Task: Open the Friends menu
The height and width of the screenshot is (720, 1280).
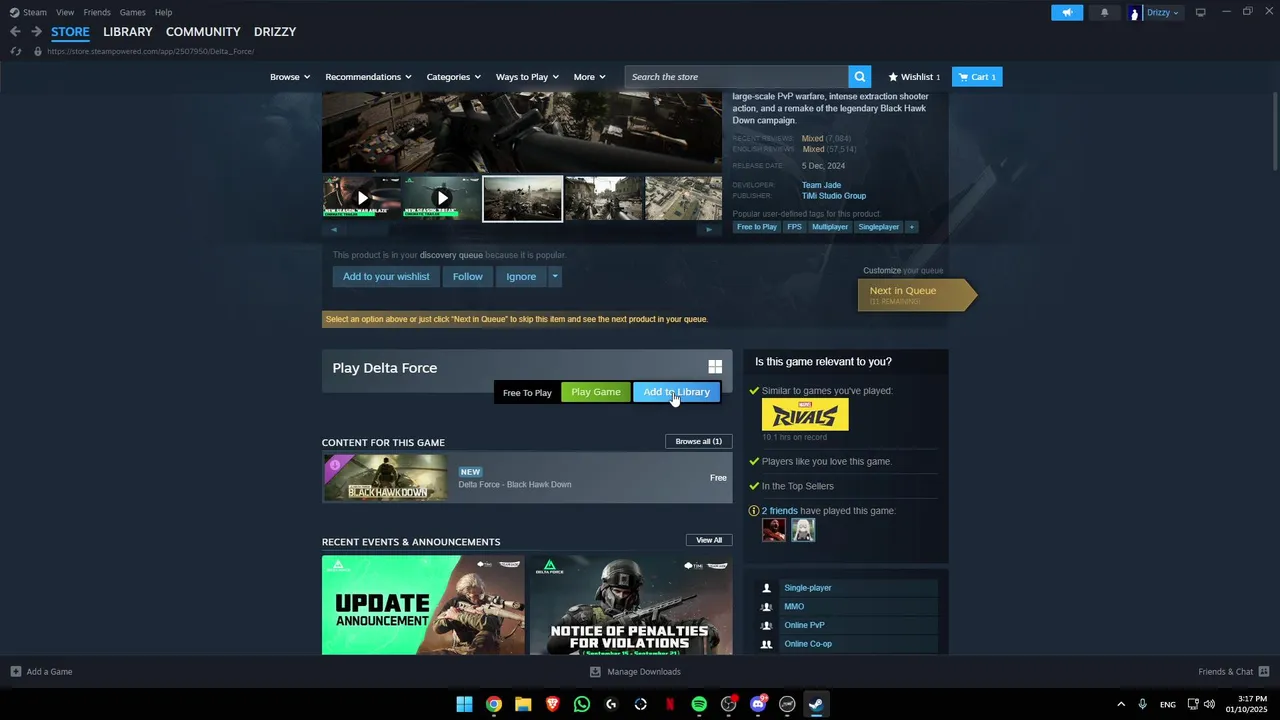Action: point(97,12)
